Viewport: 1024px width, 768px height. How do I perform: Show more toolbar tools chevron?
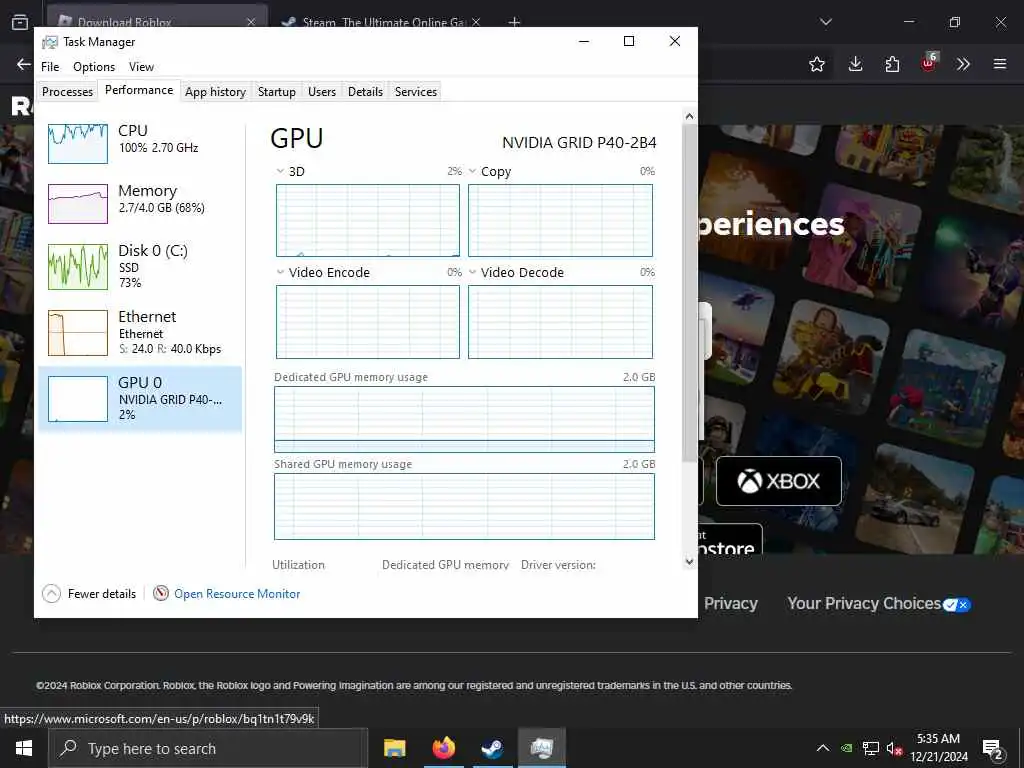[x=963, y=64]
